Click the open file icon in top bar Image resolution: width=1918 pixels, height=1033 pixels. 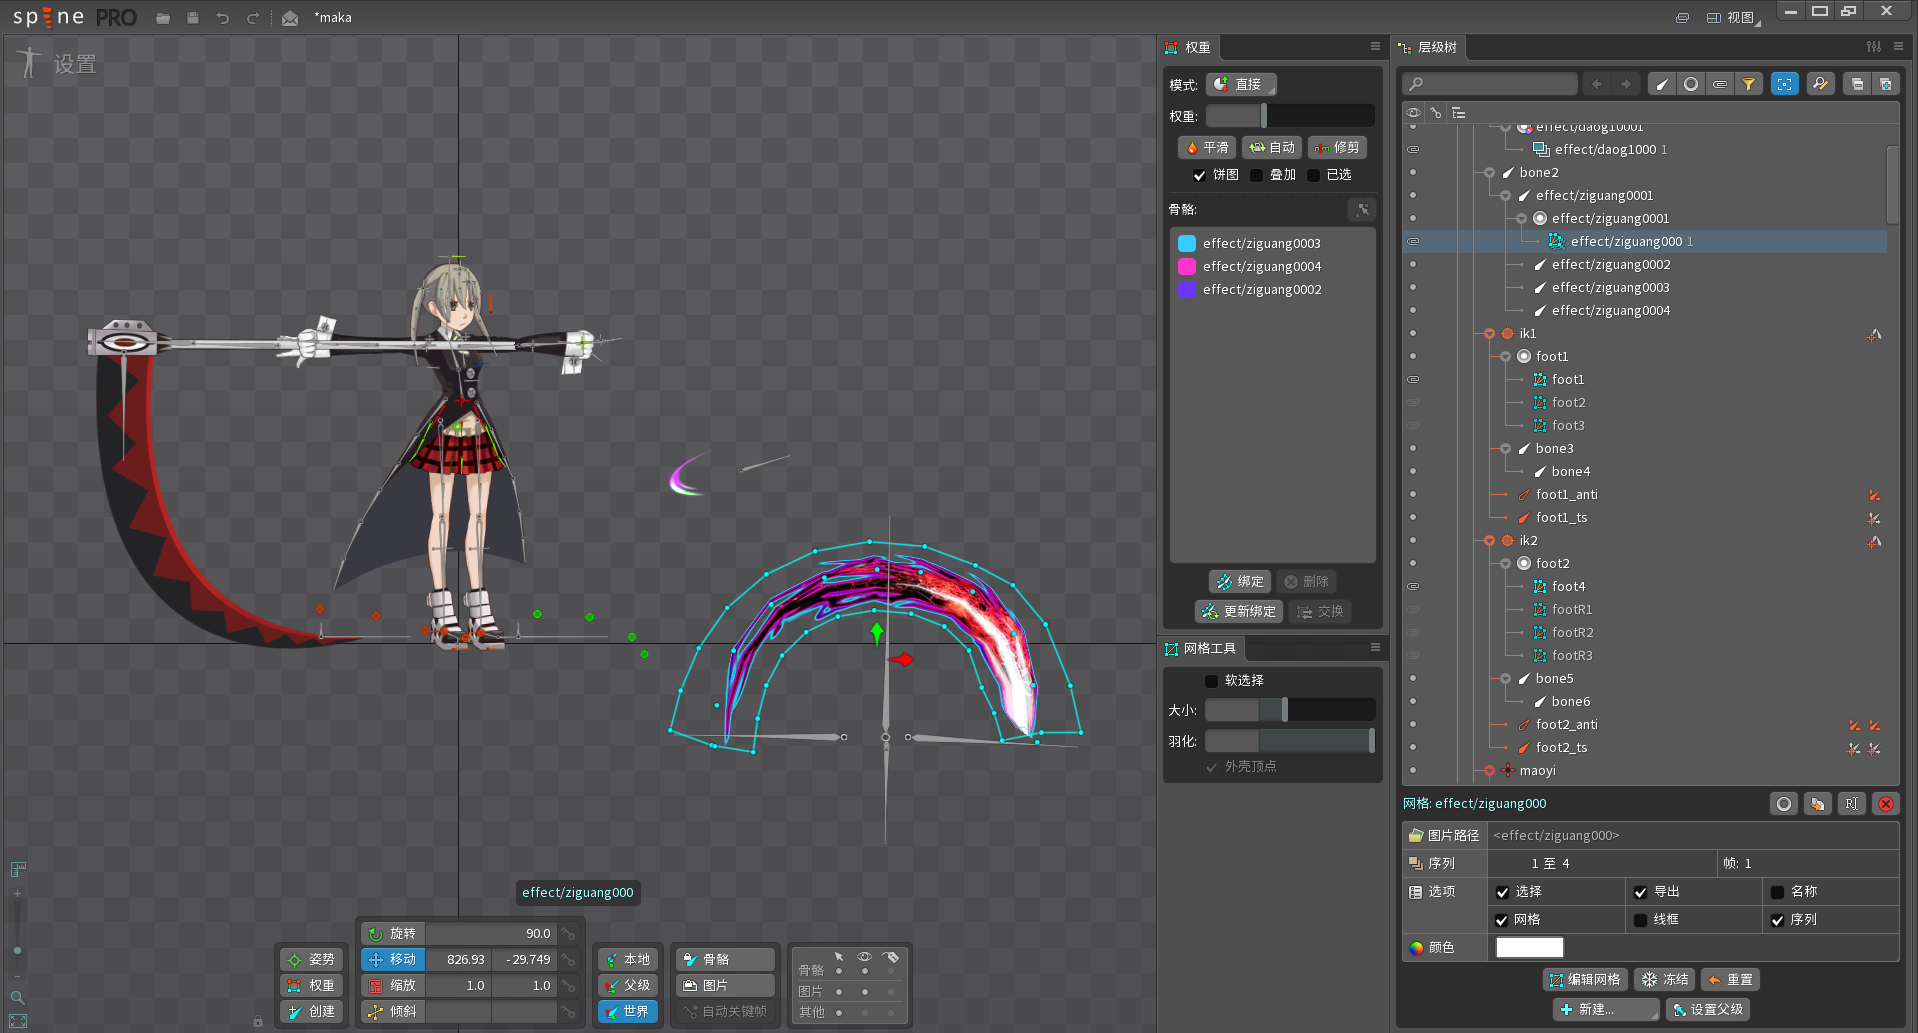click(x=163, y=18)
